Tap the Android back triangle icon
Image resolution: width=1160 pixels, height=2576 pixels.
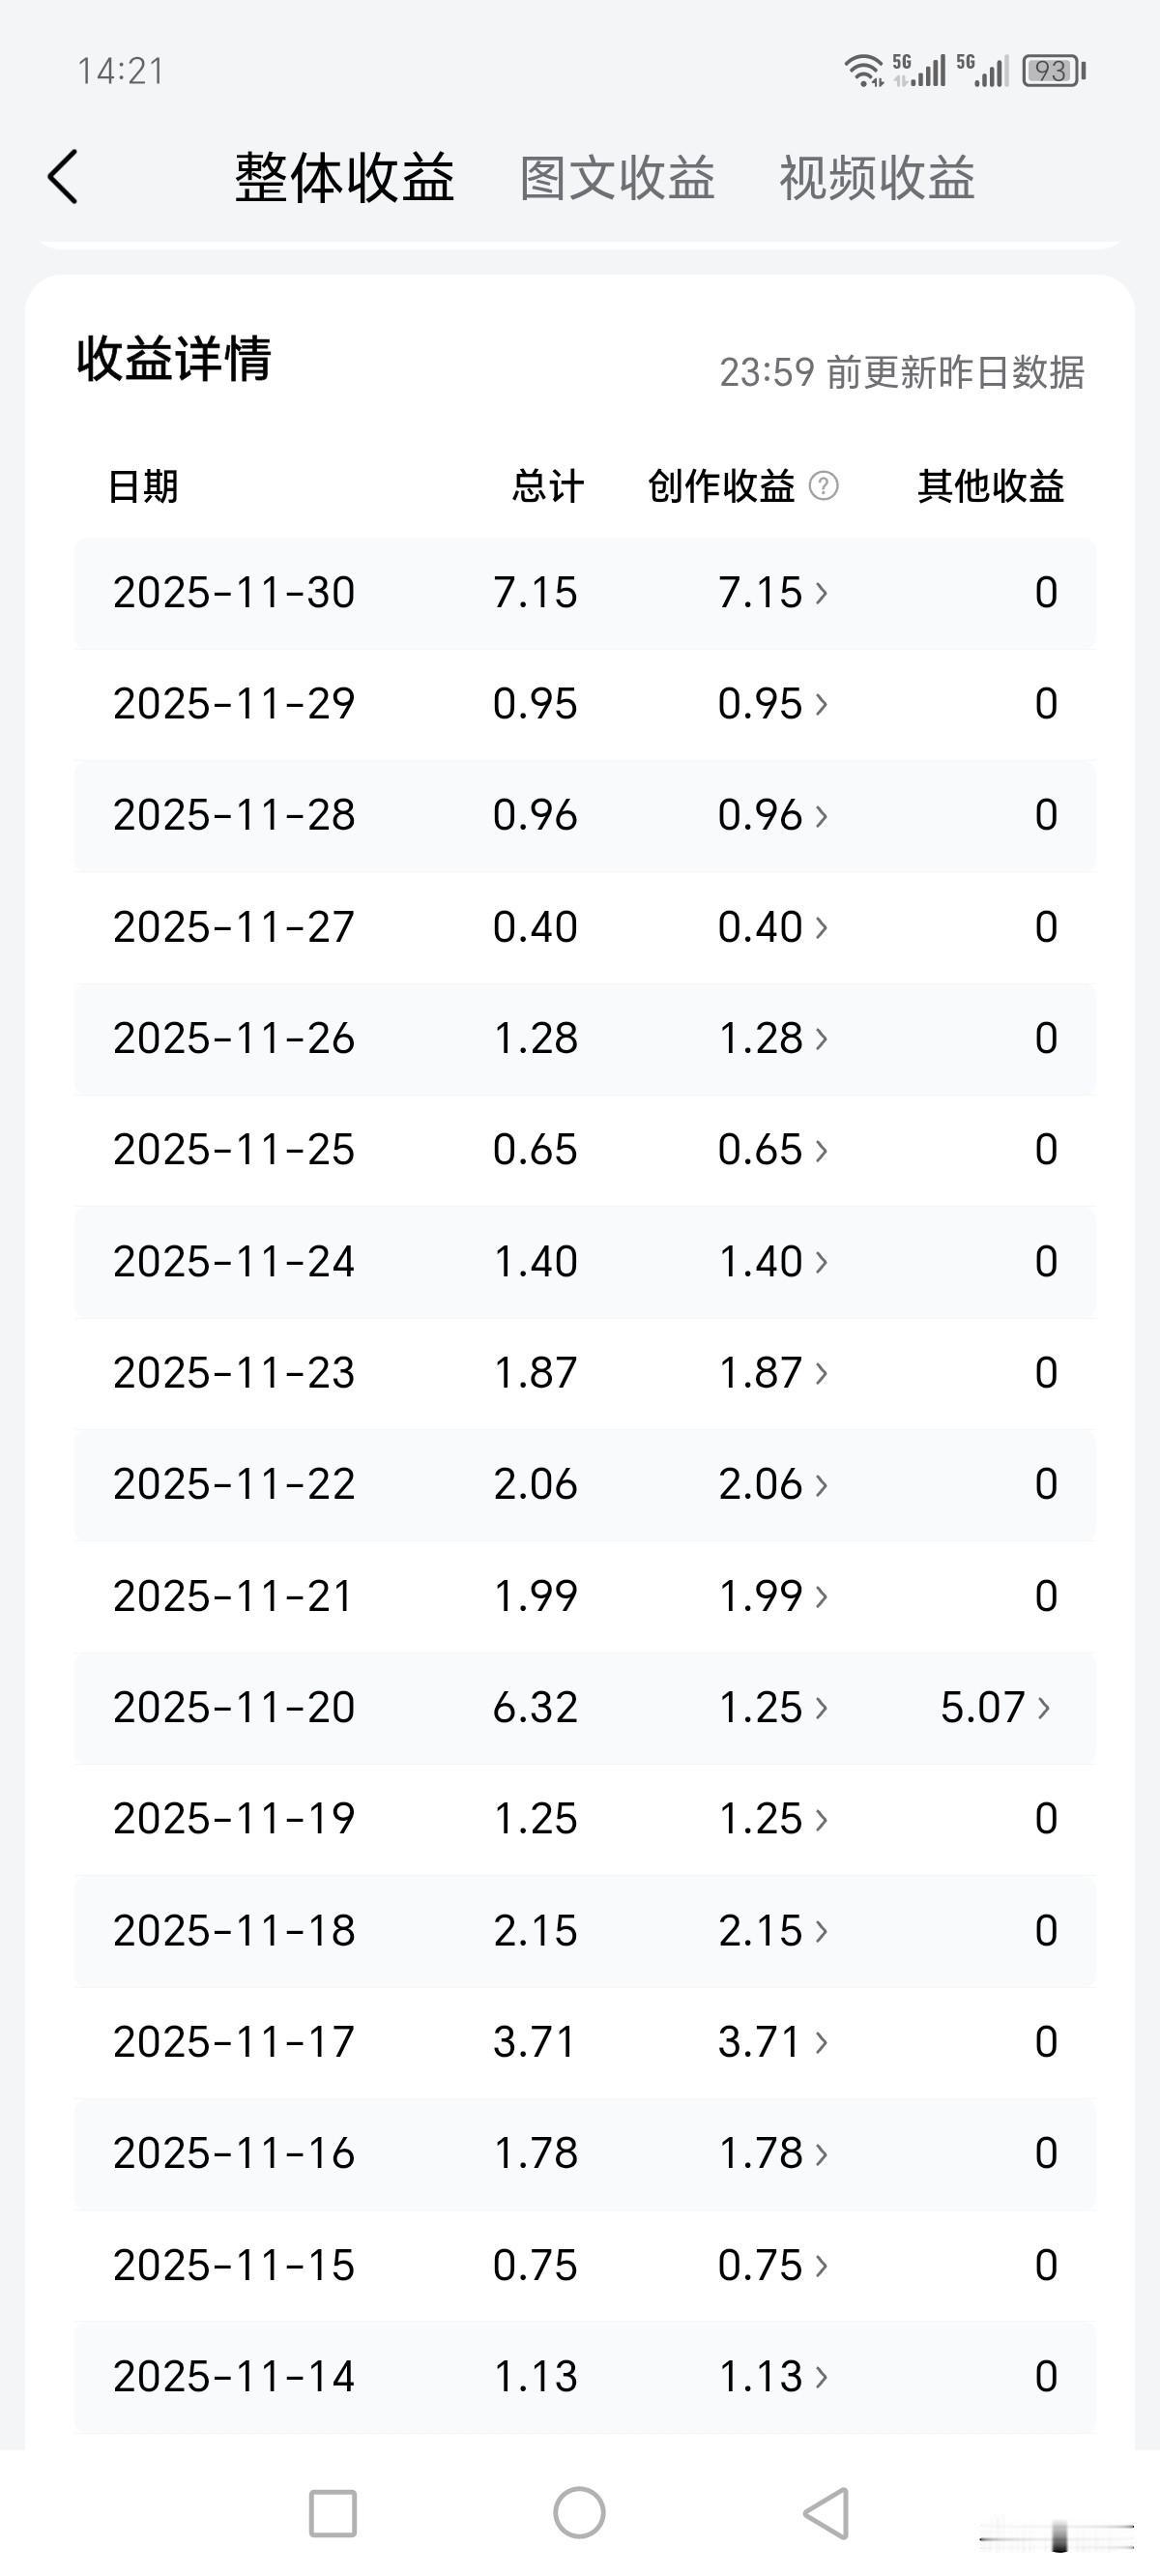827,2512
